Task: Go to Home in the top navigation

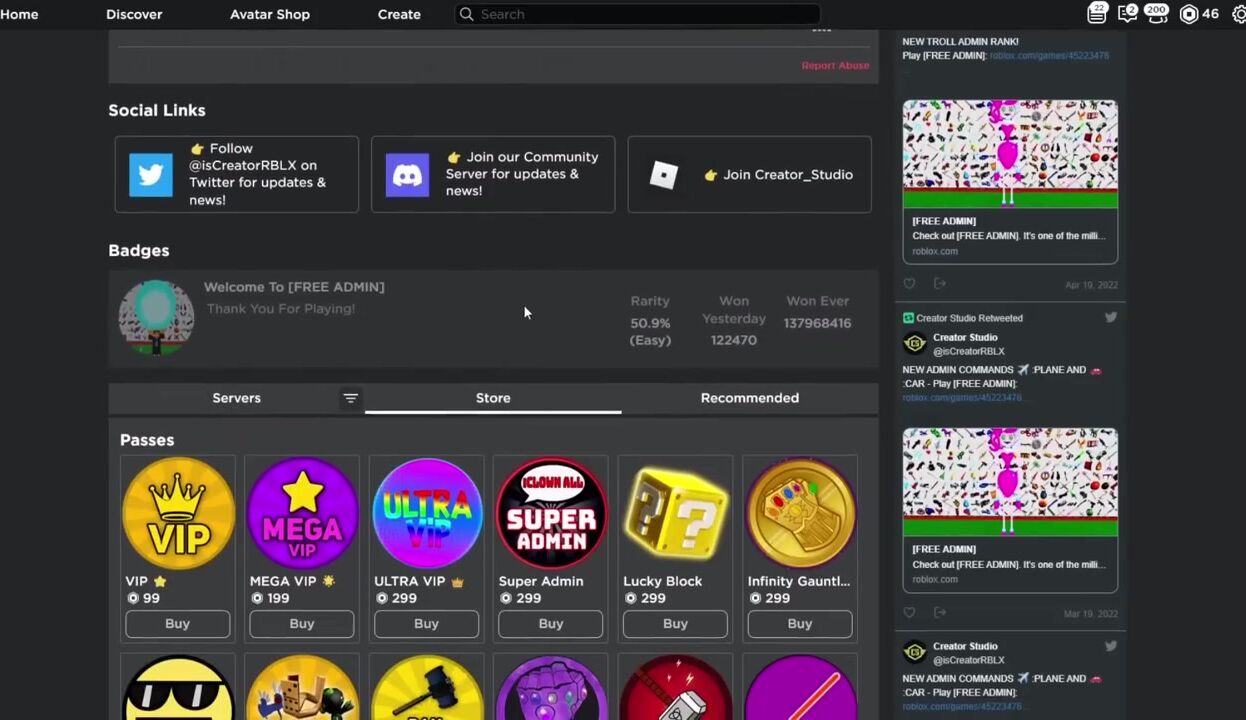Action: (x=19, y=14)
